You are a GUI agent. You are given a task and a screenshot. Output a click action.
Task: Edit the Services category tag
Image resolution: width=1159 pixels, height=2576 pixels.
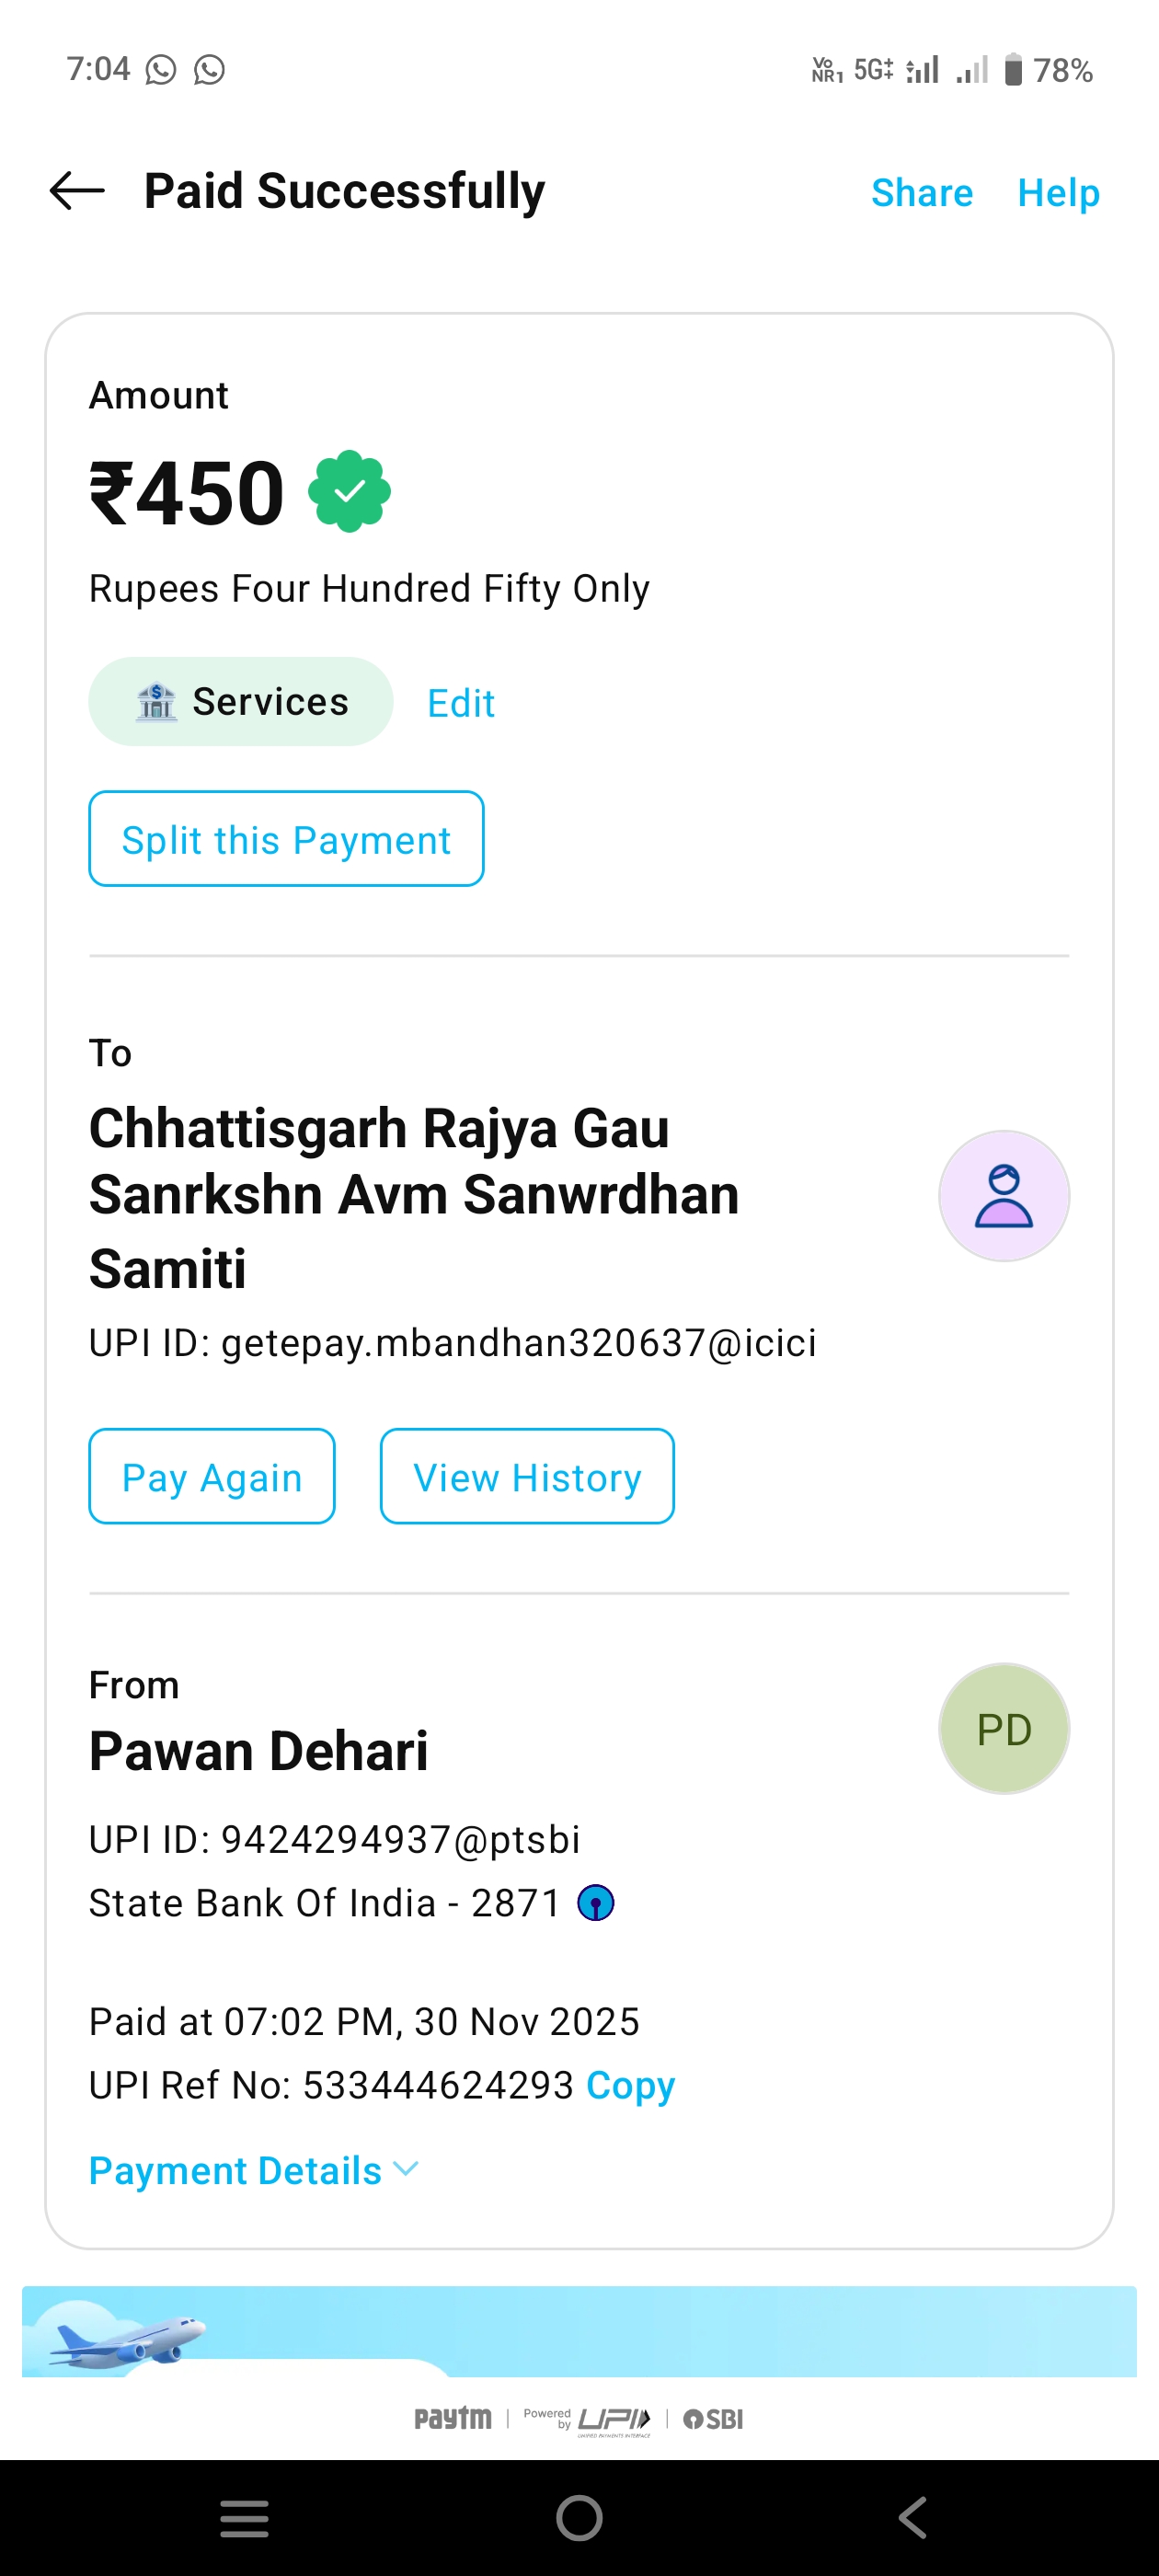click(x=461, y=703)
